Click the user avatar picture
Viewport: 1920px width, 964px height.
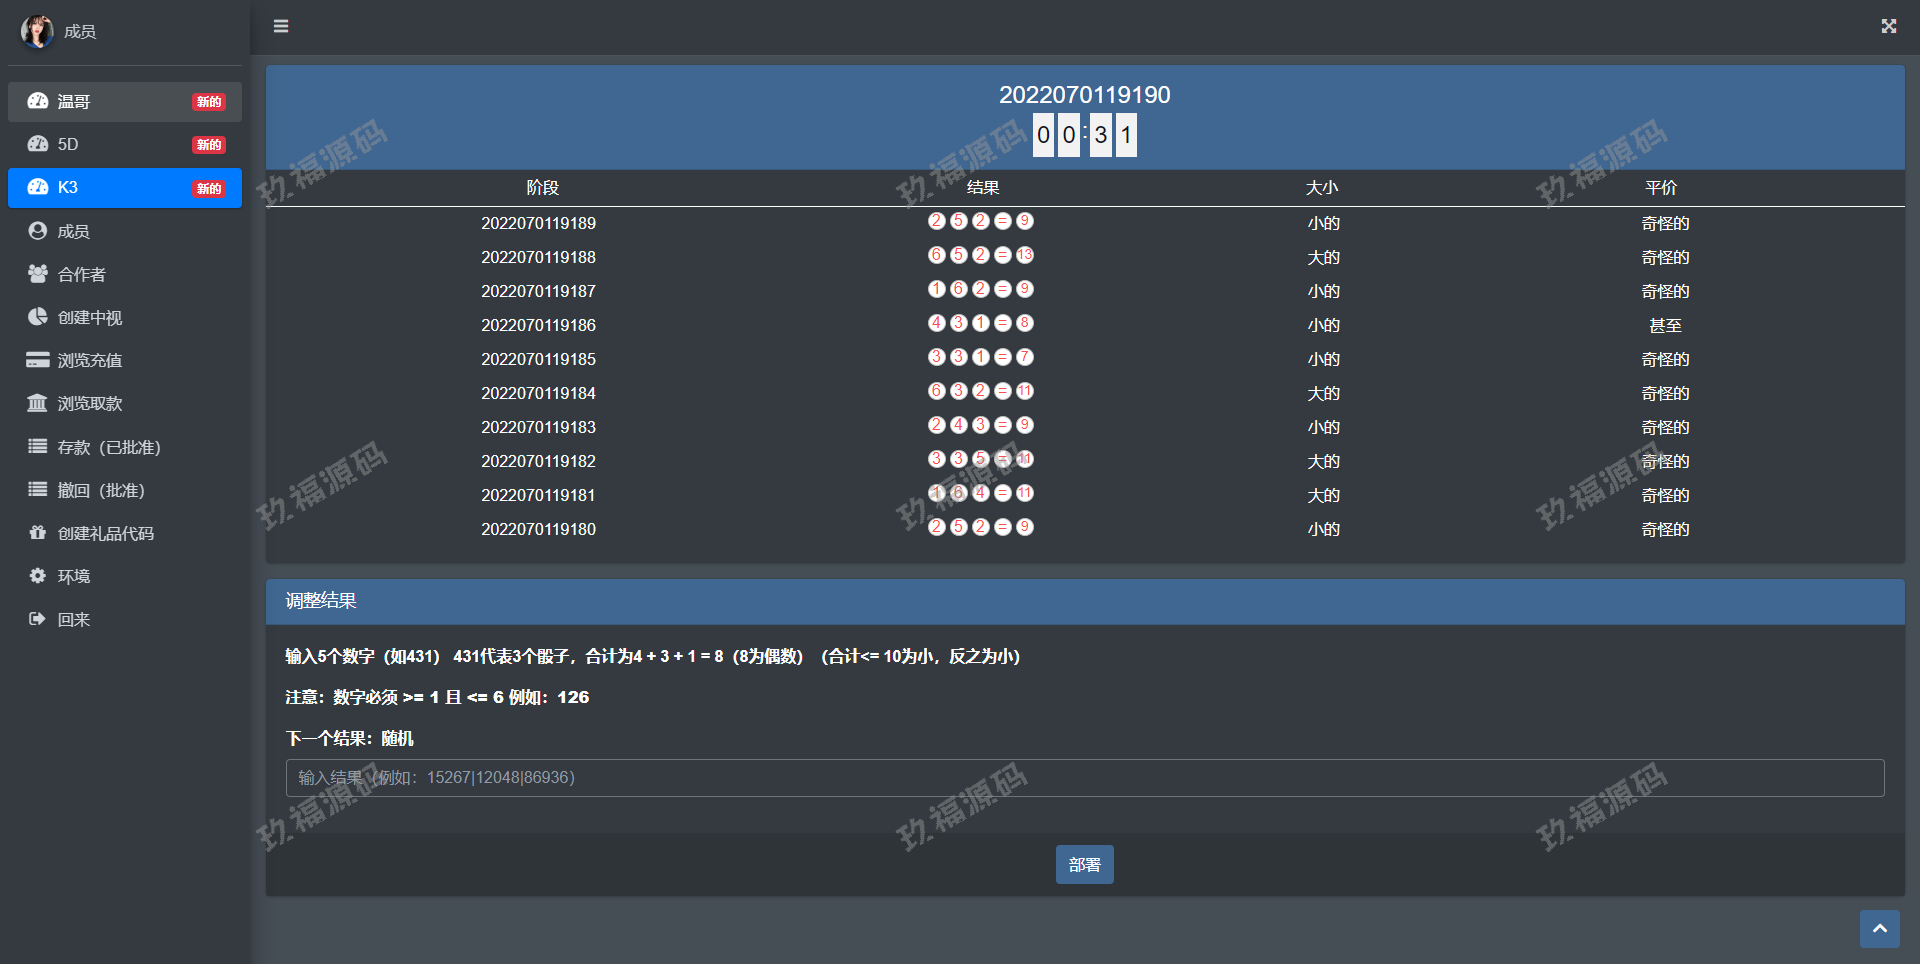click(x=37, y=32)
